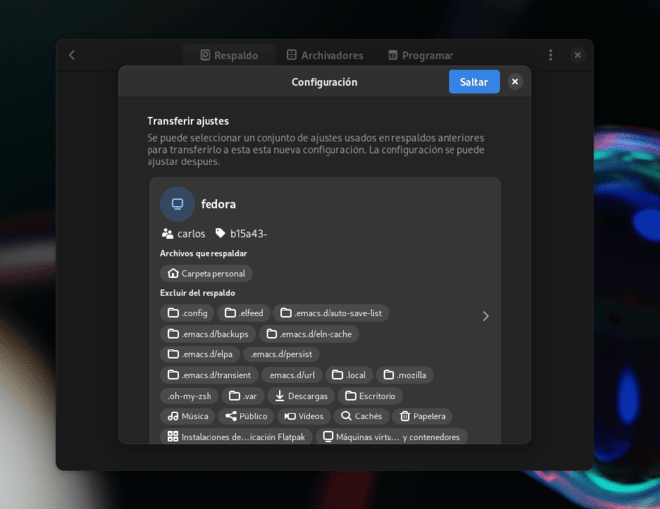Click the Archivos que respaldar label

tap(203, 253)
